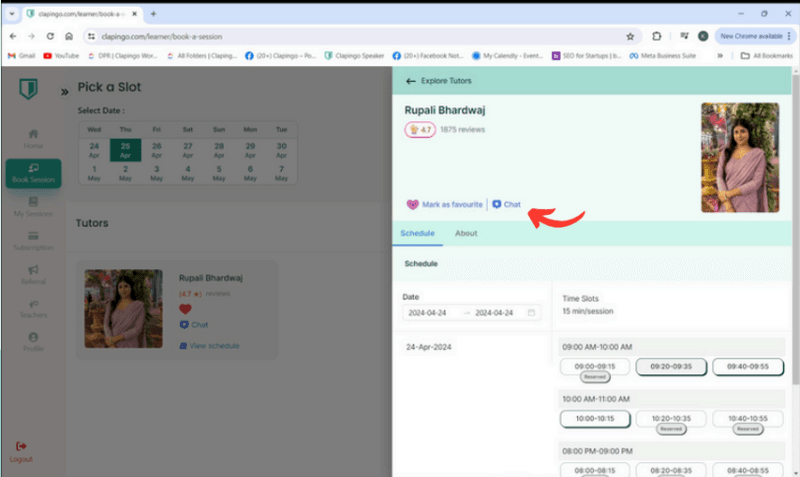Screen dimensions: 800x477
Task: Switch to the About tab
Action: (x=466, y=233)
